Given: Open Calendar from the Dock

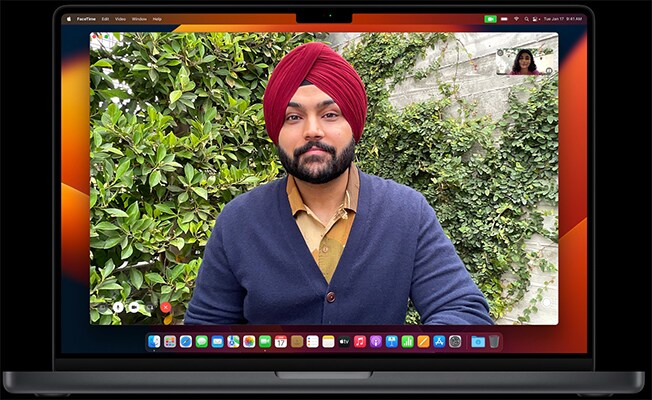Looking at the screenshot, I should pyautogui.click(x=281, y=341).
